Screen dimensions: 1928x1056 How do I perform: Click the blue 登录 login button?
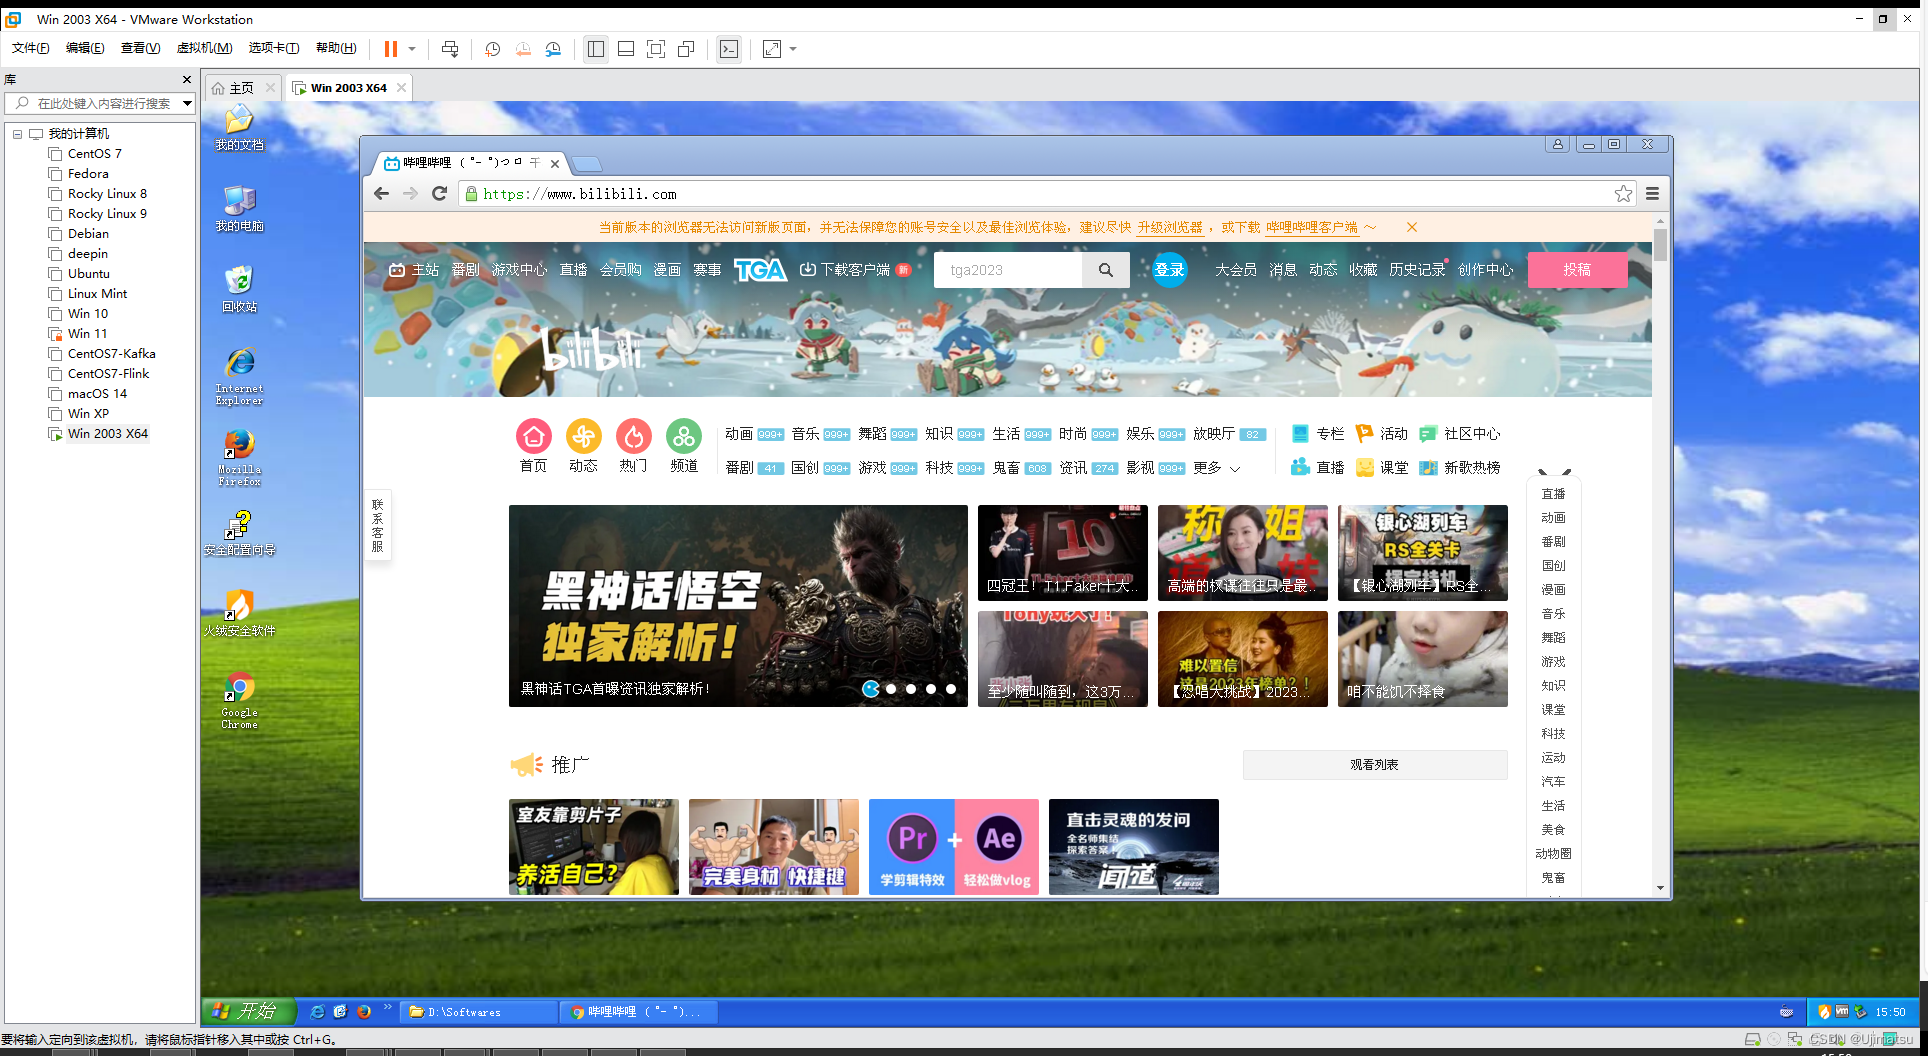click(x=1169, y=270)
